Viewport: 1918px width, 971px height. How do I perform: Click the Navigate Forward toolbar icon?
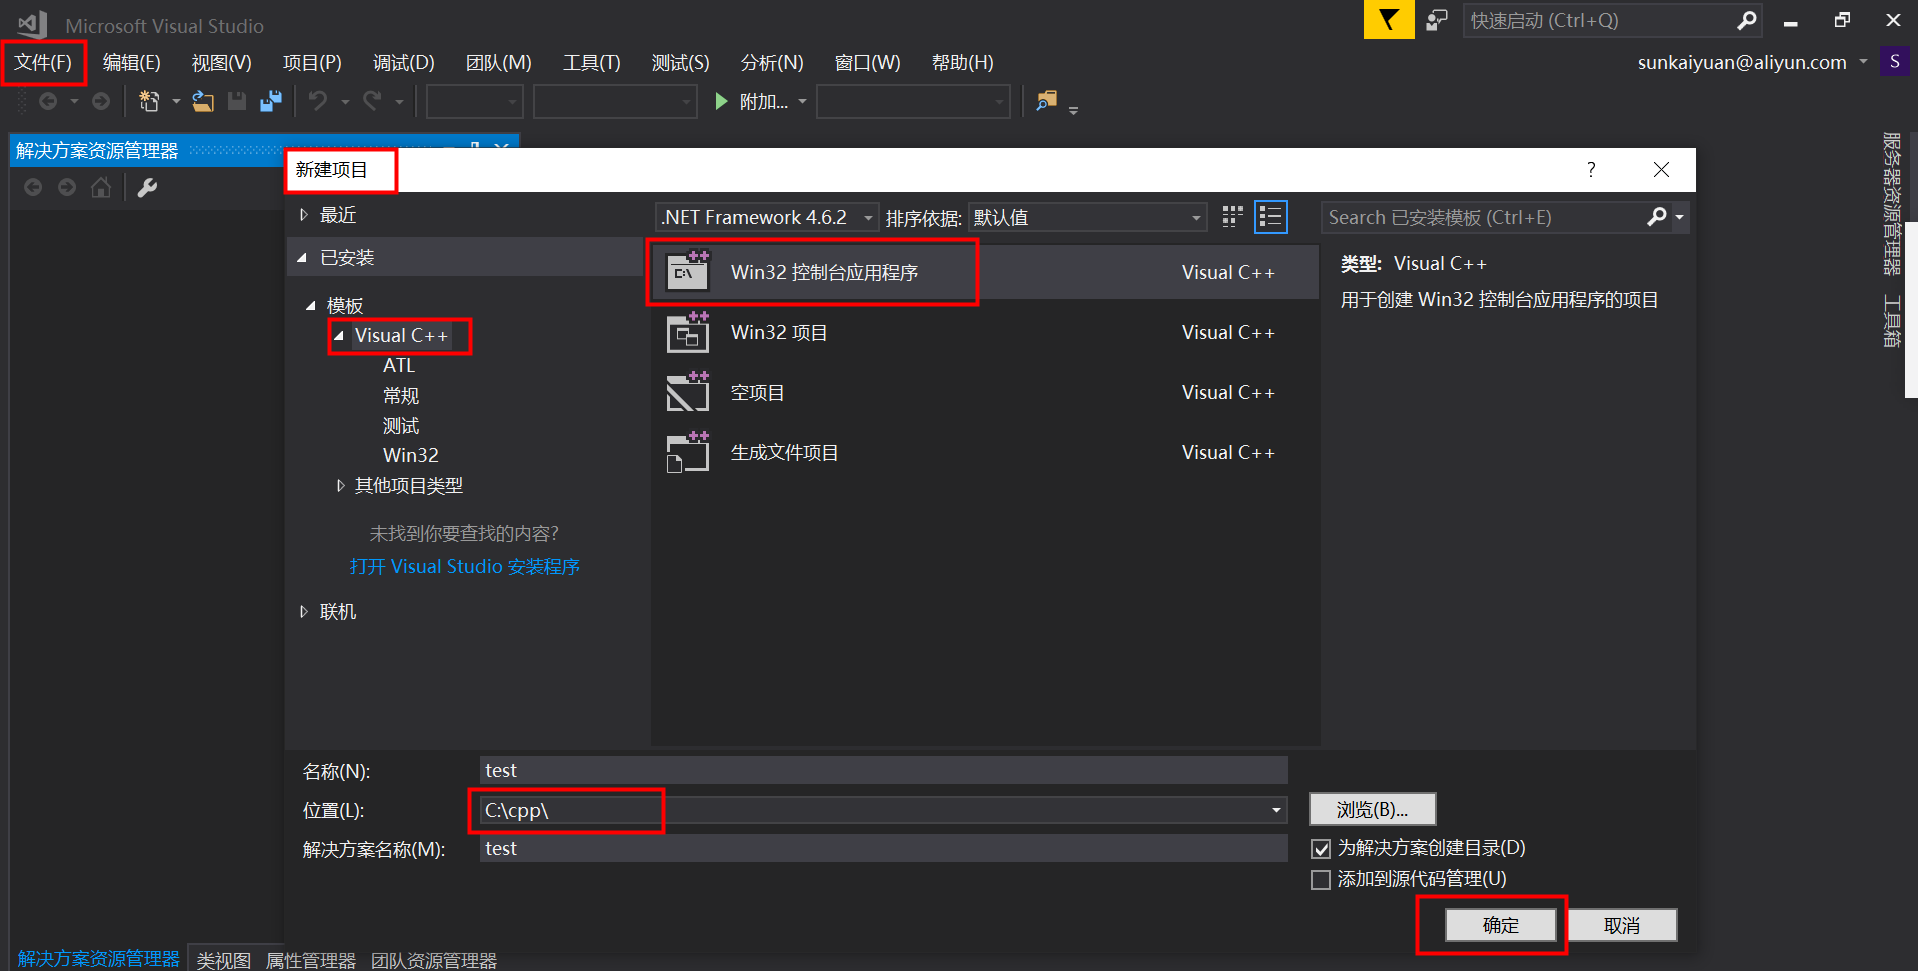(101, 101)
